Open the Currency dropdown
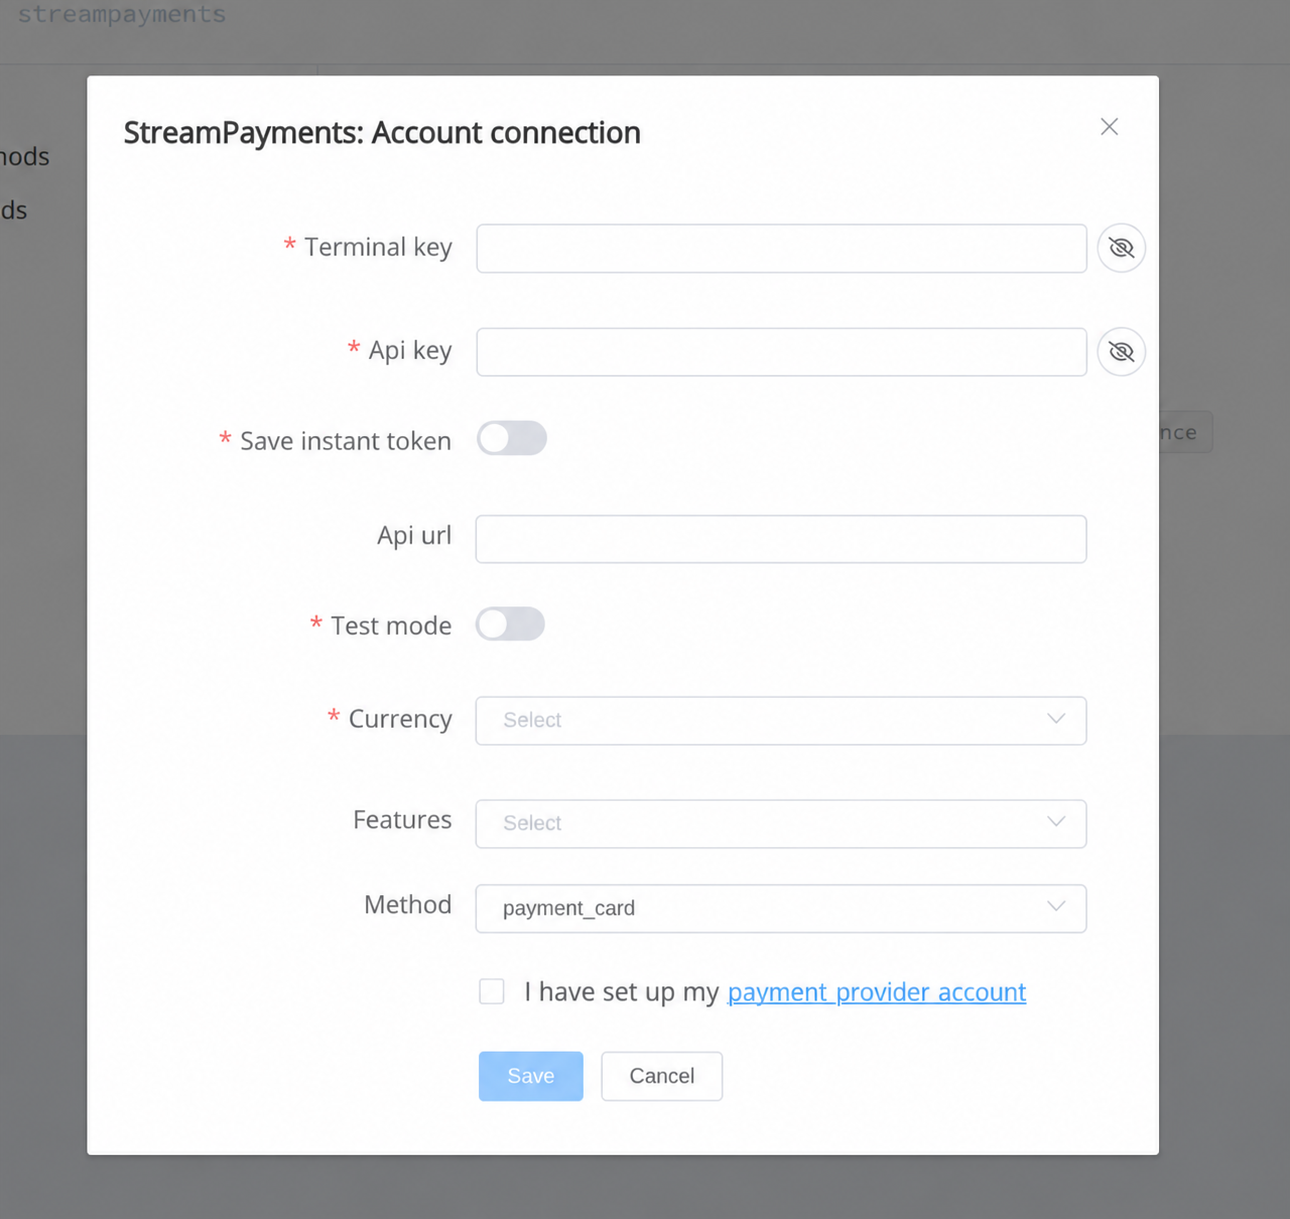 click(781, 720)
